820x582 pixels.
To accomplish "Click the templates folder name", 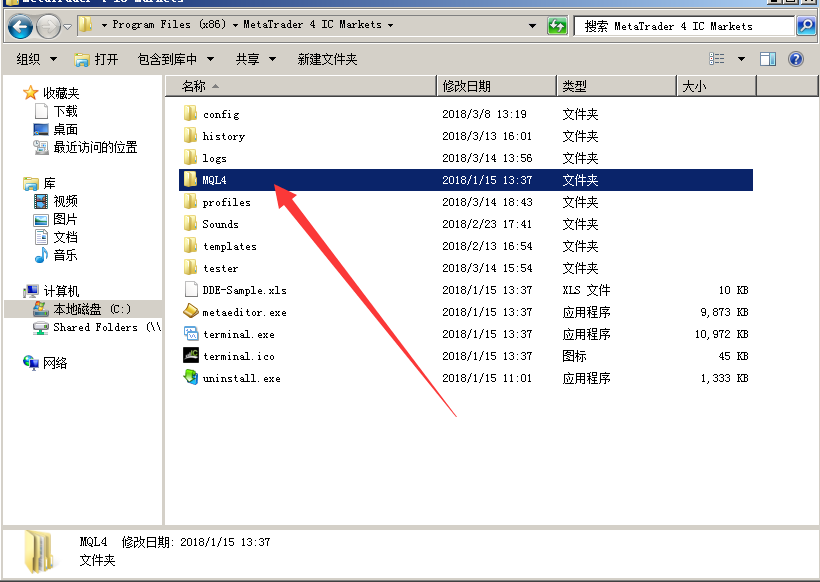I will tap(230, 246).
